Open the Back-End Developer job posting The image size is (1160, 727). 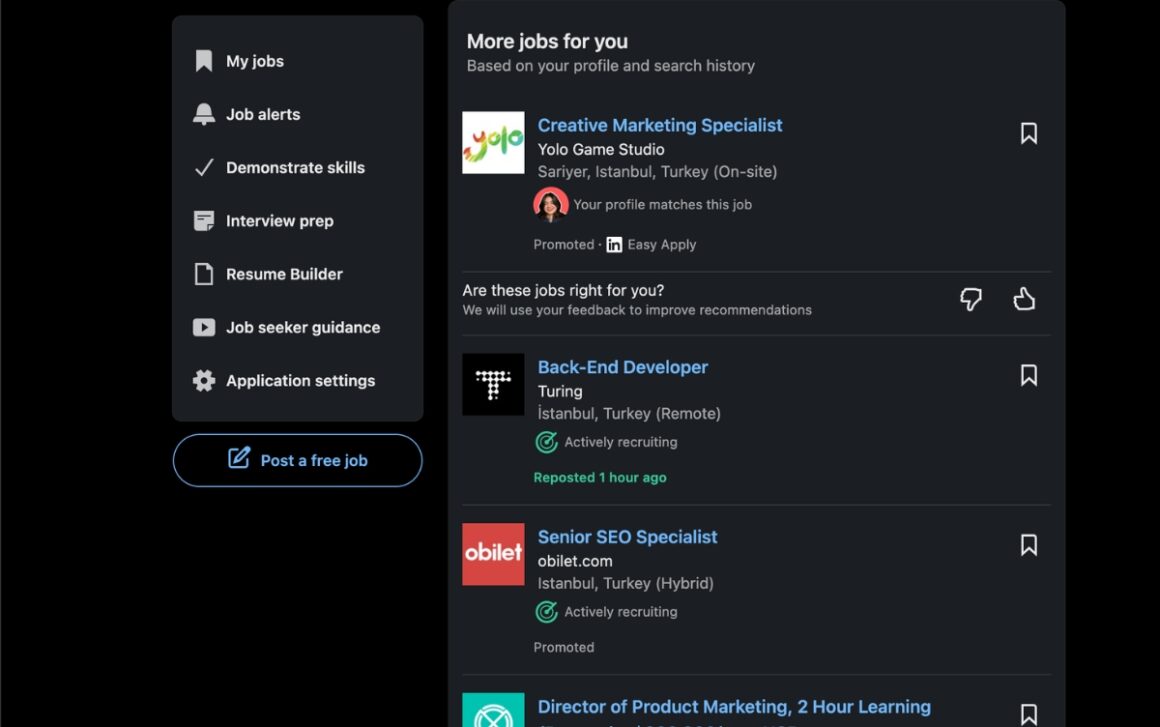click(623, 367)
